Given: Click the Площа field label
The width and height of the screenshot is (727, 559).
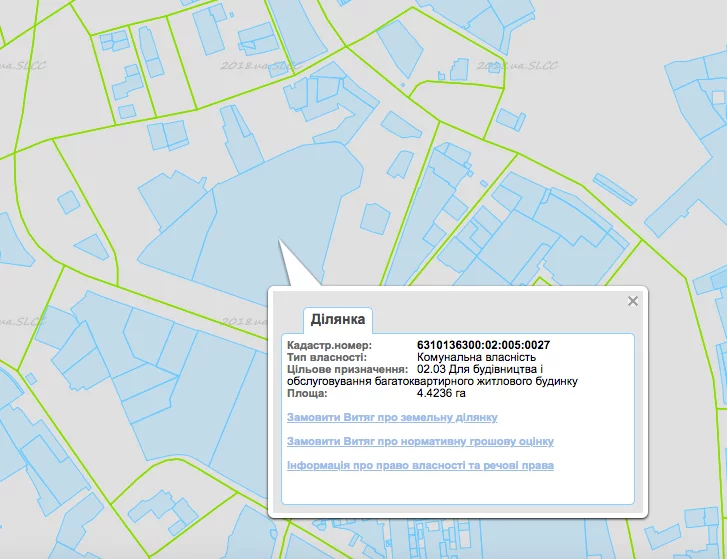Looking at the screenshot, I should [307, 394].
